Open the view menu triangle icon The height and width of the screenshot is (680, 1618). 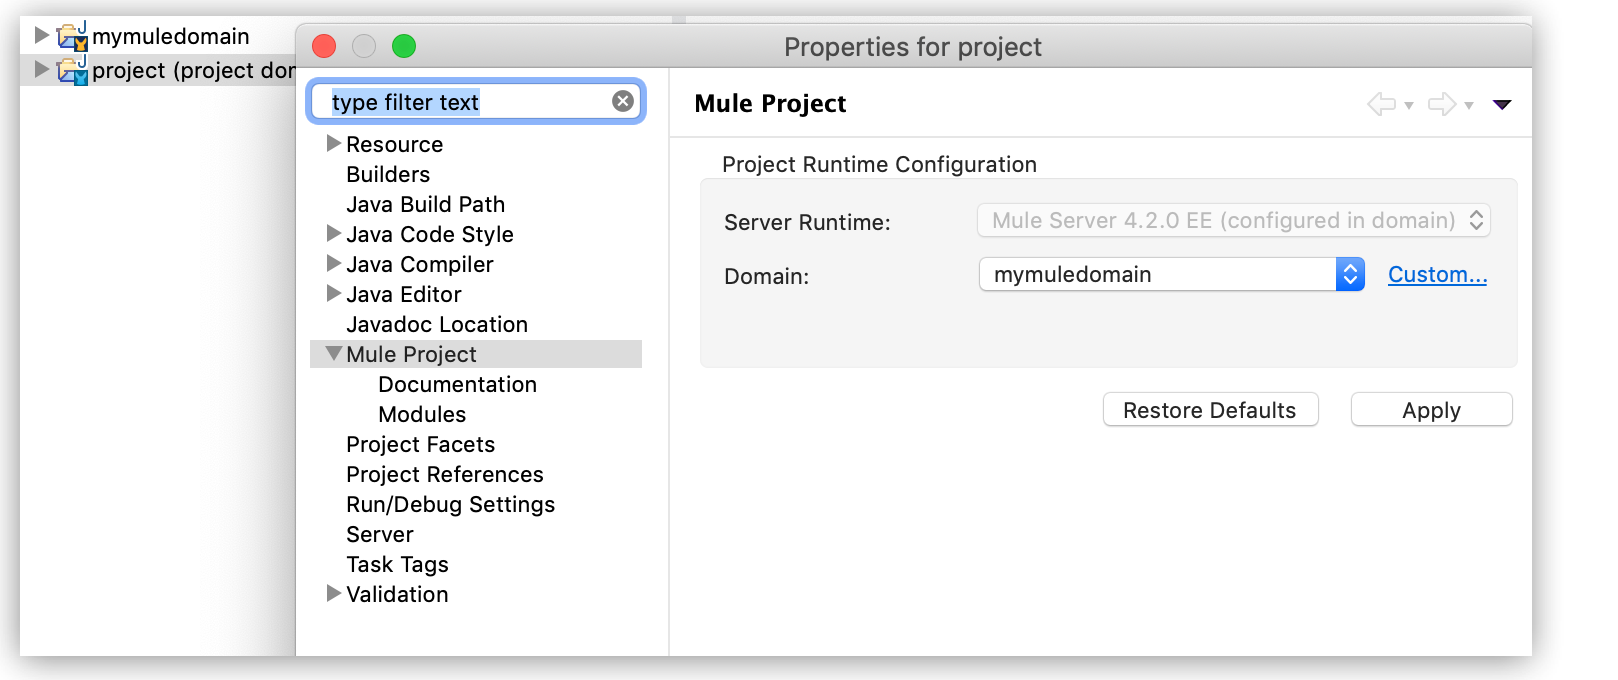pos(1502,104)
